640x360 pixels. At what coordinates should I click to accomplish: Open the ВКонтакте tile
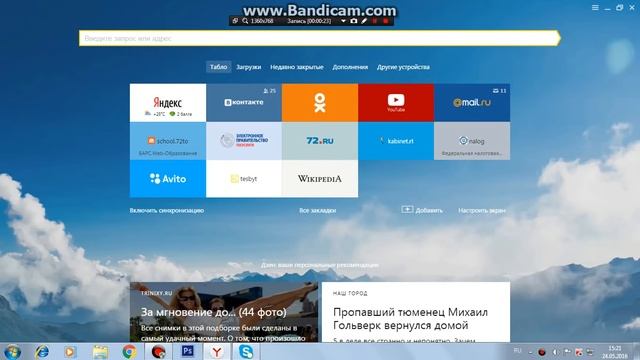point(244,102)
